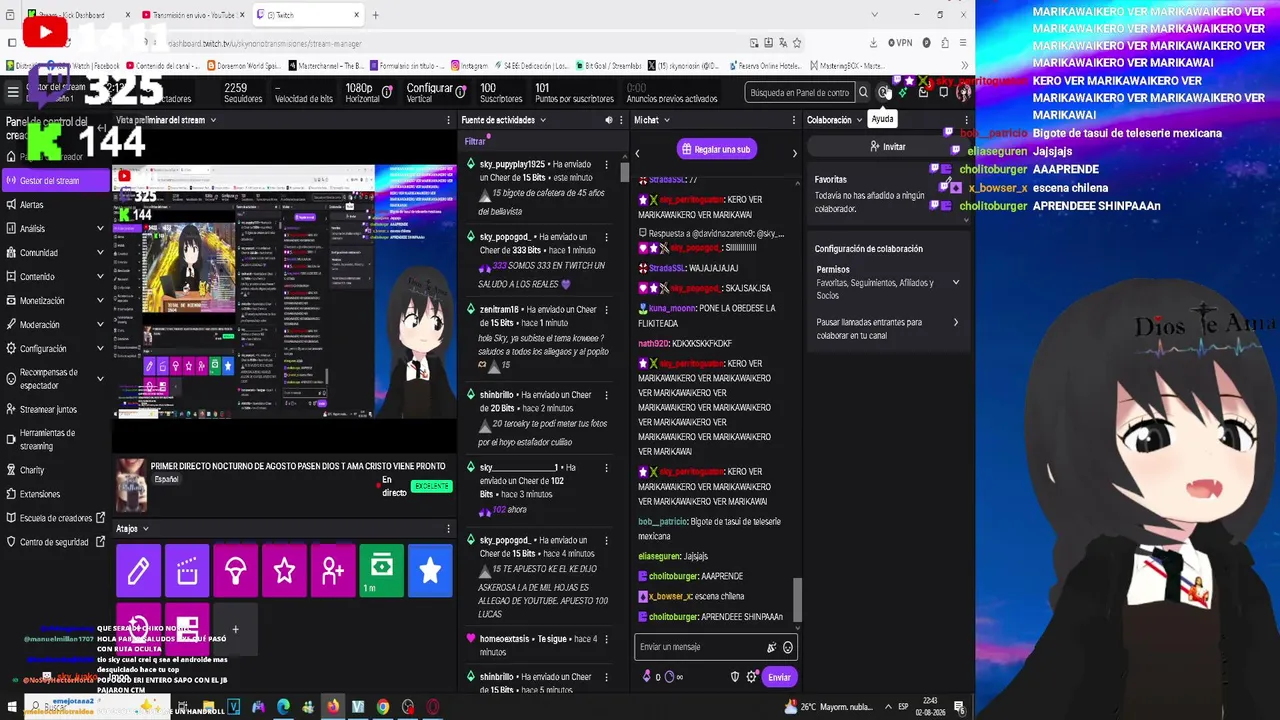Image resolution: width=1280 pixels, height=720 pixels.
Task: Open the emote picker in chat input
Action: pos(788,647)
